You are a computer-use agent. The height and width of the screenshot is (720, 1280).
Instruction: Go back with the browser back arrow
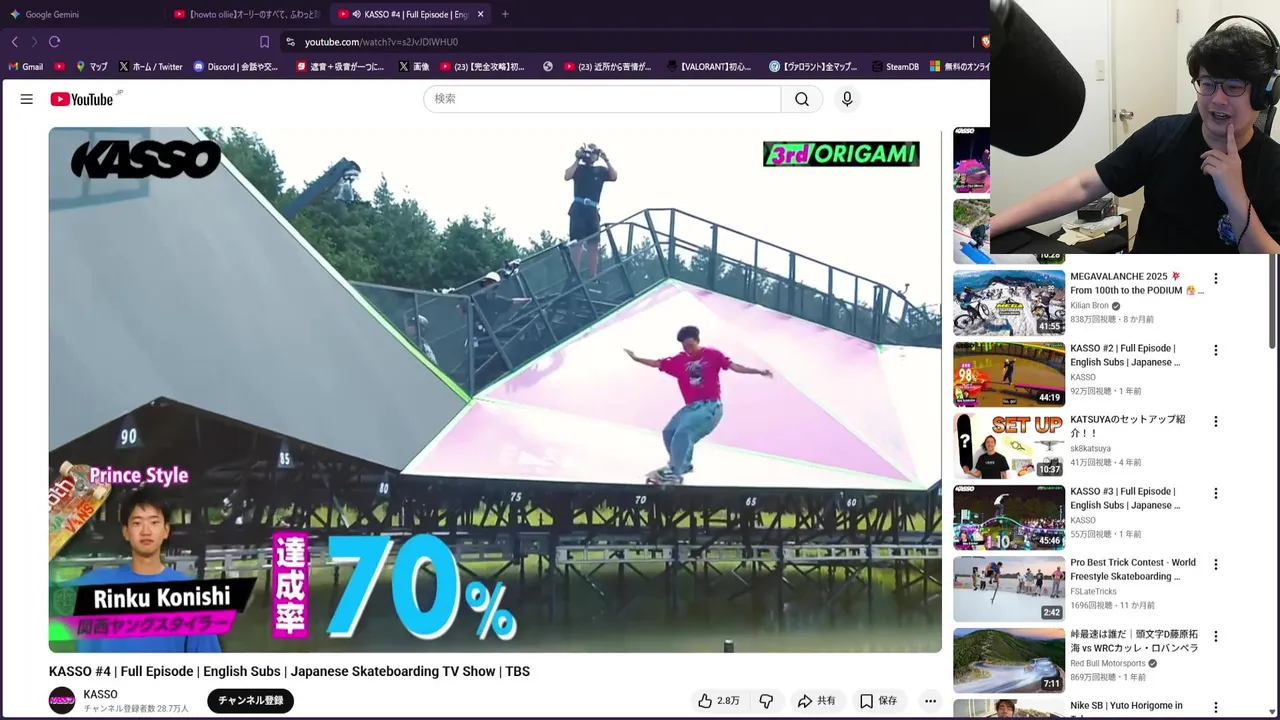pos(14,42)
